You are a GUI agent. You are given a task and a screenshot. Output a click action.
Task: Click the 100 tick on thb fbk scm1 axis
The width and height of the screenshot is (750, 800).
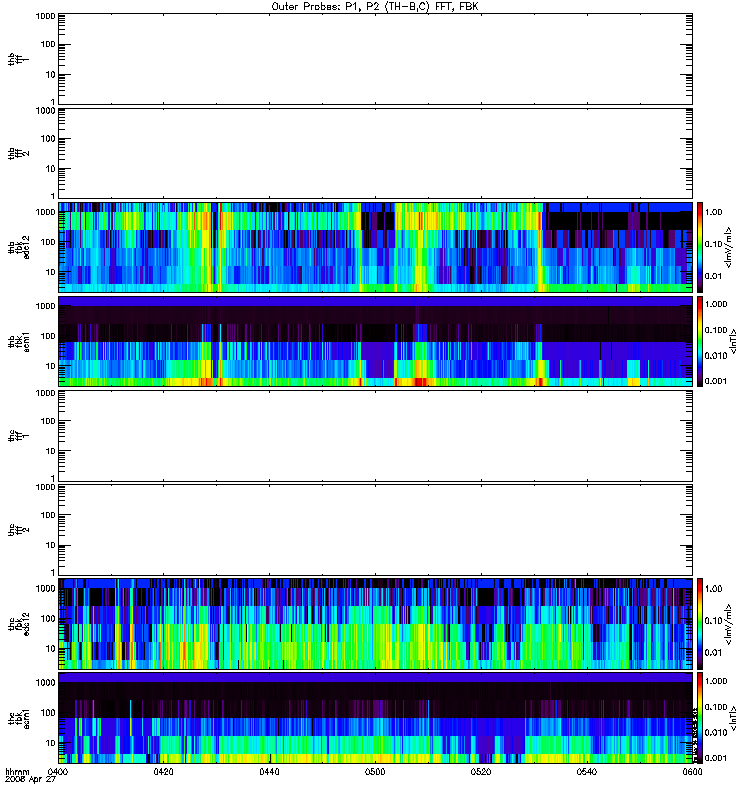point(48,336)
